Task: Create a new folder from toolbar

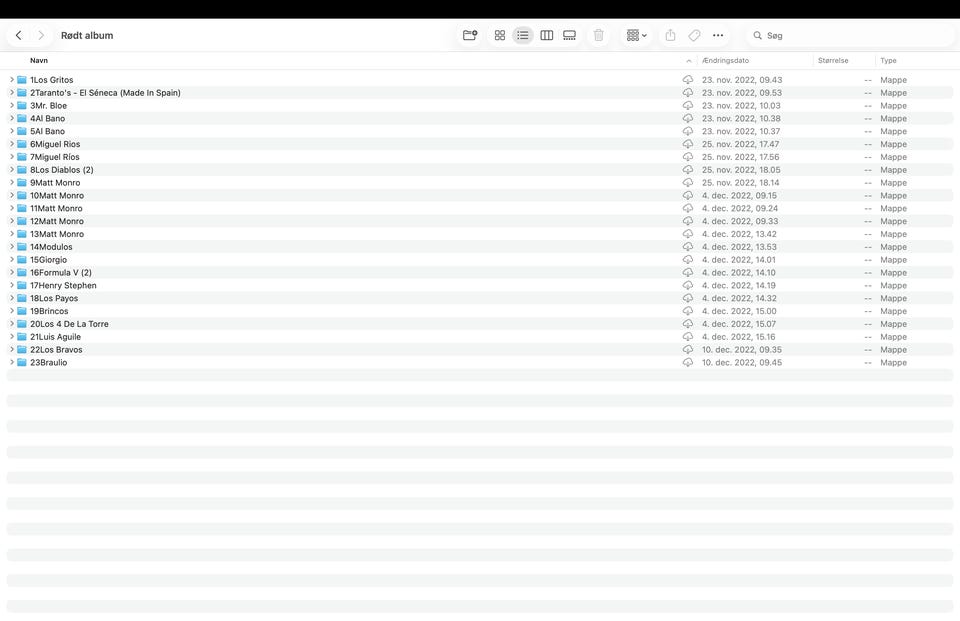Action: (470, 36)
